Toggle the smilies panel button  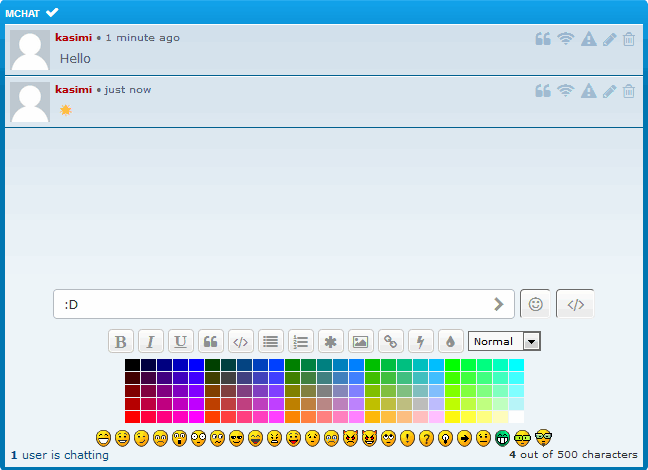pos(535,304)
